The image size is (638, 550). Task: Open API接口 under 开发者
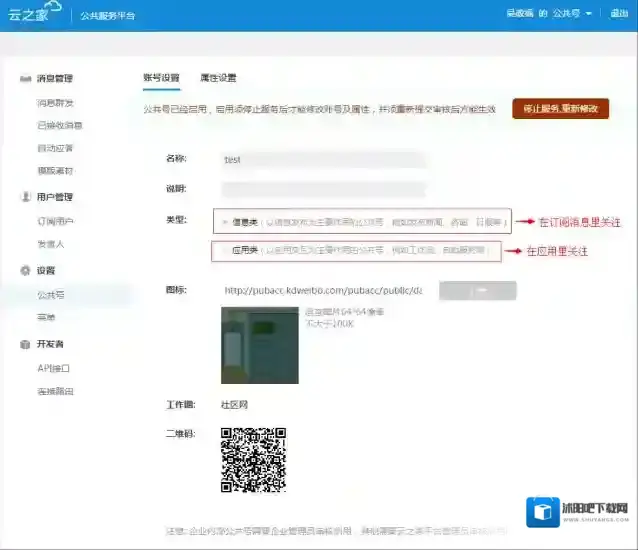[x=53, y=369]
